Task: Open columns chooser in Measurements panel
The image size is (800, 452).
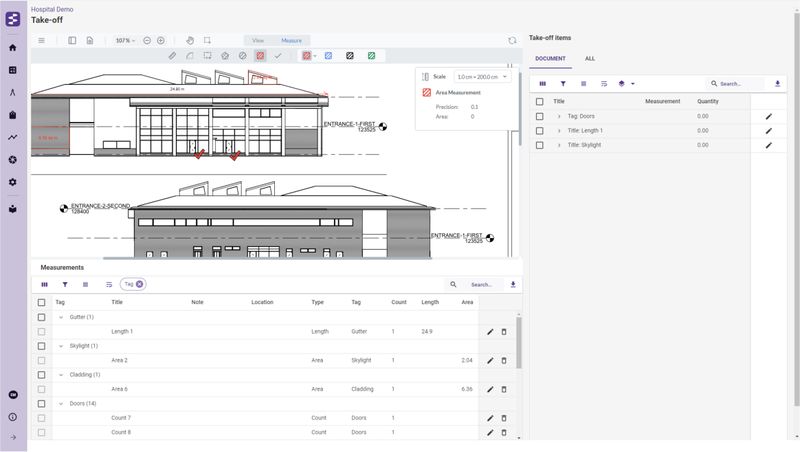Action: click(x=44, y=285)
